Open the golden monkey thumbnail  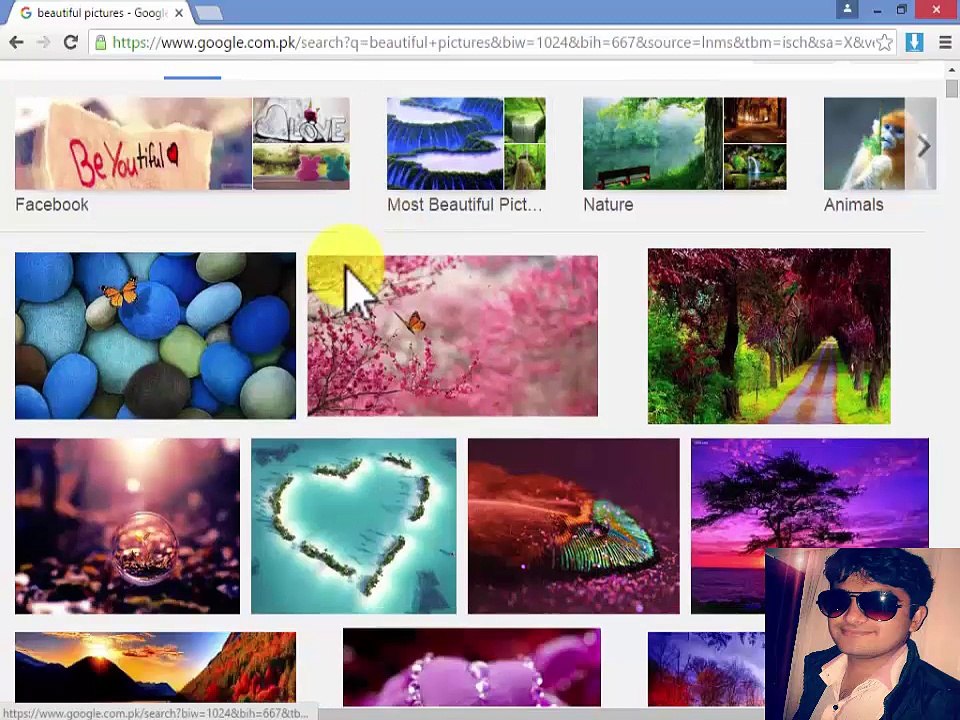coord(864,143)
